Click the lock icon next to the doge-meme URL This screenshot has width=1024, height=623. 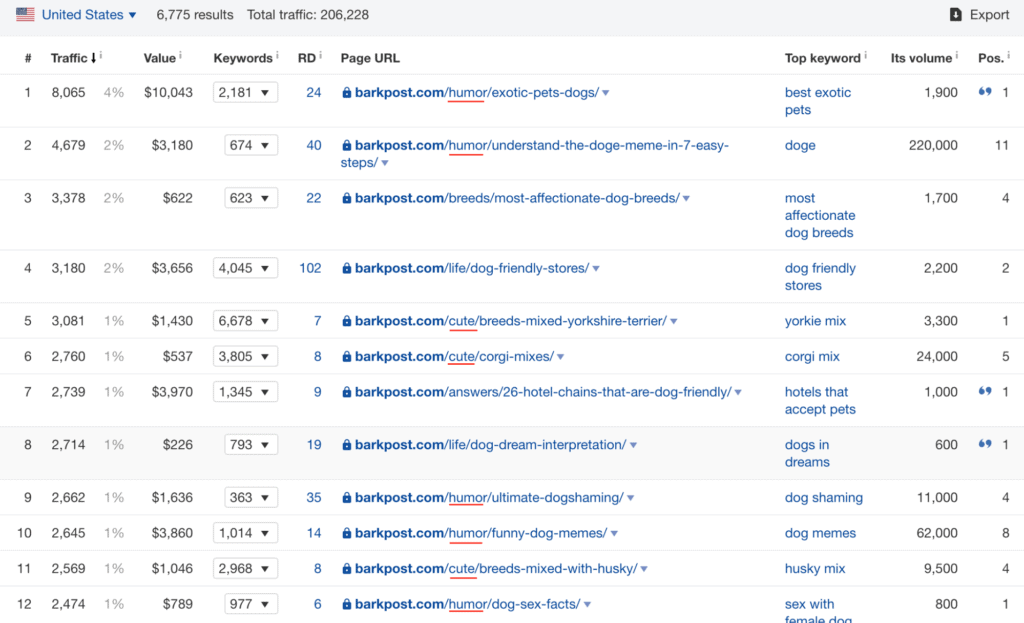click(347, 146)
